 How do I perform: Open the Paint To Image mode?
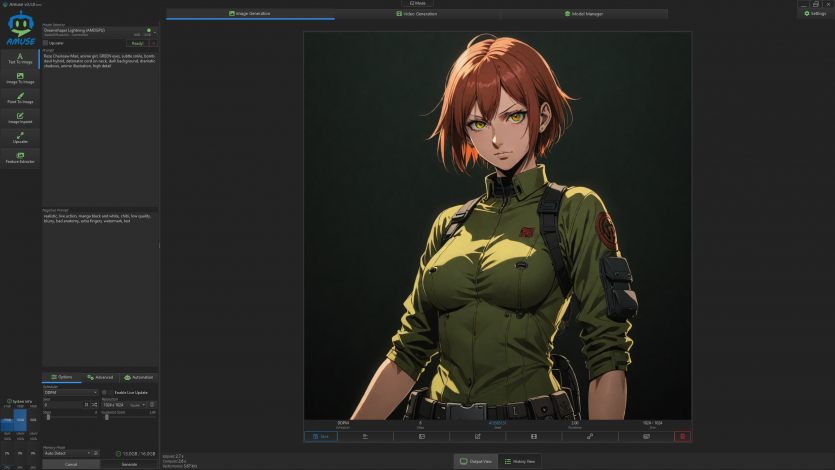20,98
